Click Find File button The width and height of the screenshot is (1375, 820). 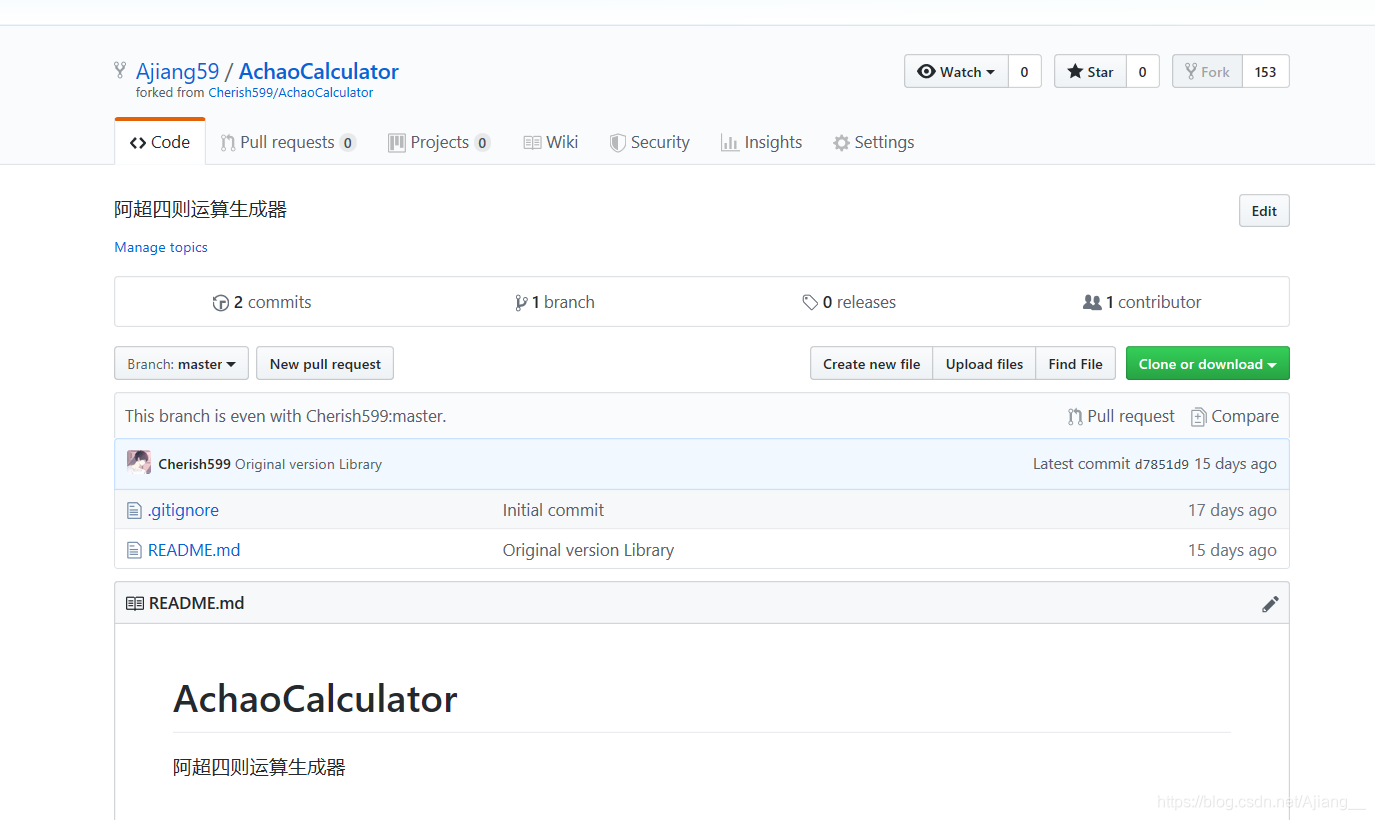click(x=1075, y=364)
